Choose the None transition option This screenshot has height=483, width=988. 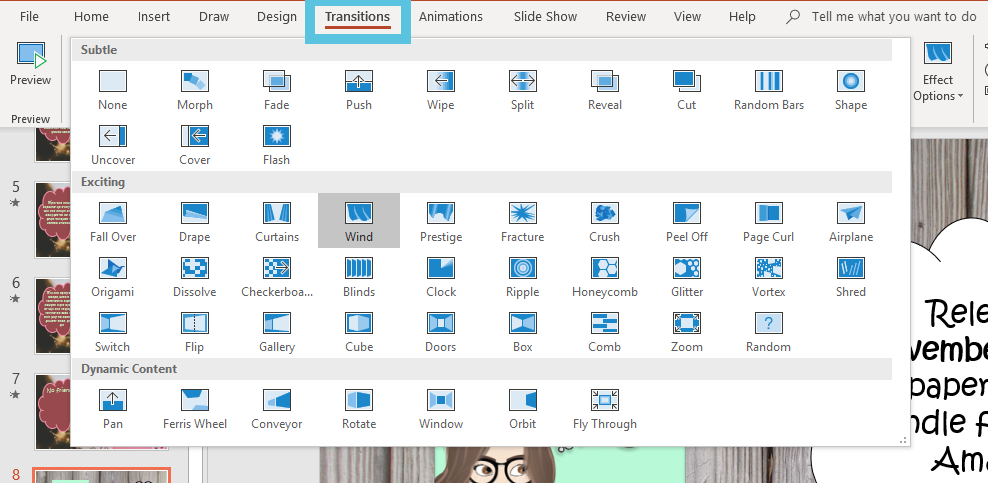click(x=113, y=90)
